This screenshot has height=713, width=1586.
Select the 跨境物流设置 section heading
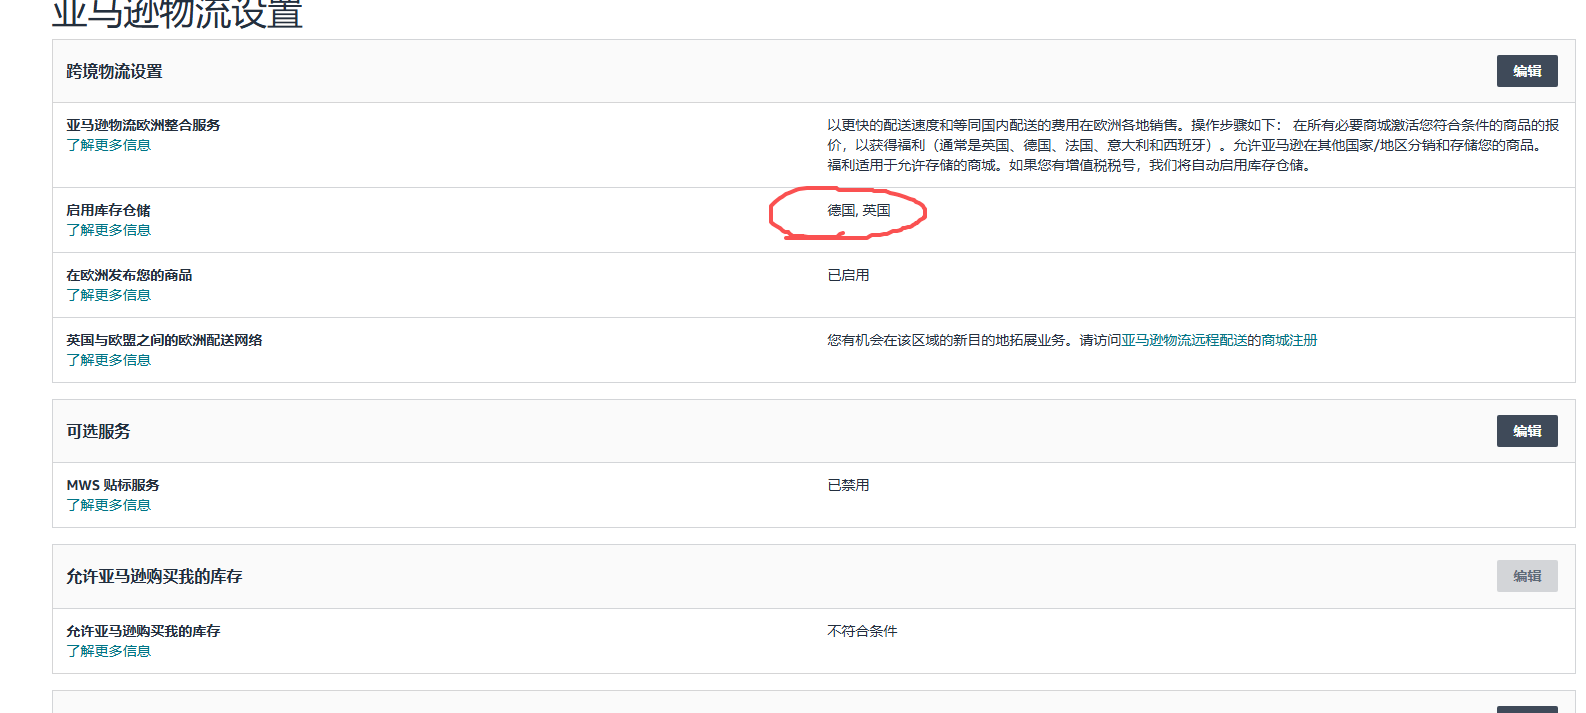(114, 71)
